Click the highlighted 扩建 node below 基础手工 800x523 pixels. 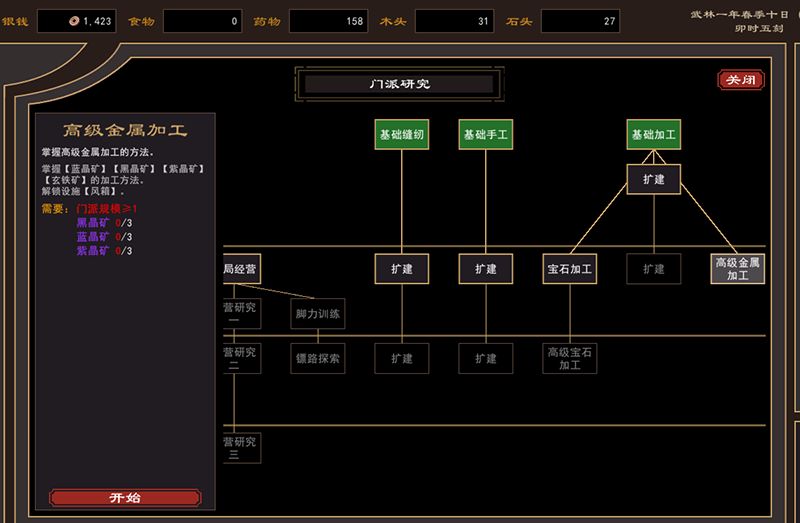(x=486, y=269)
